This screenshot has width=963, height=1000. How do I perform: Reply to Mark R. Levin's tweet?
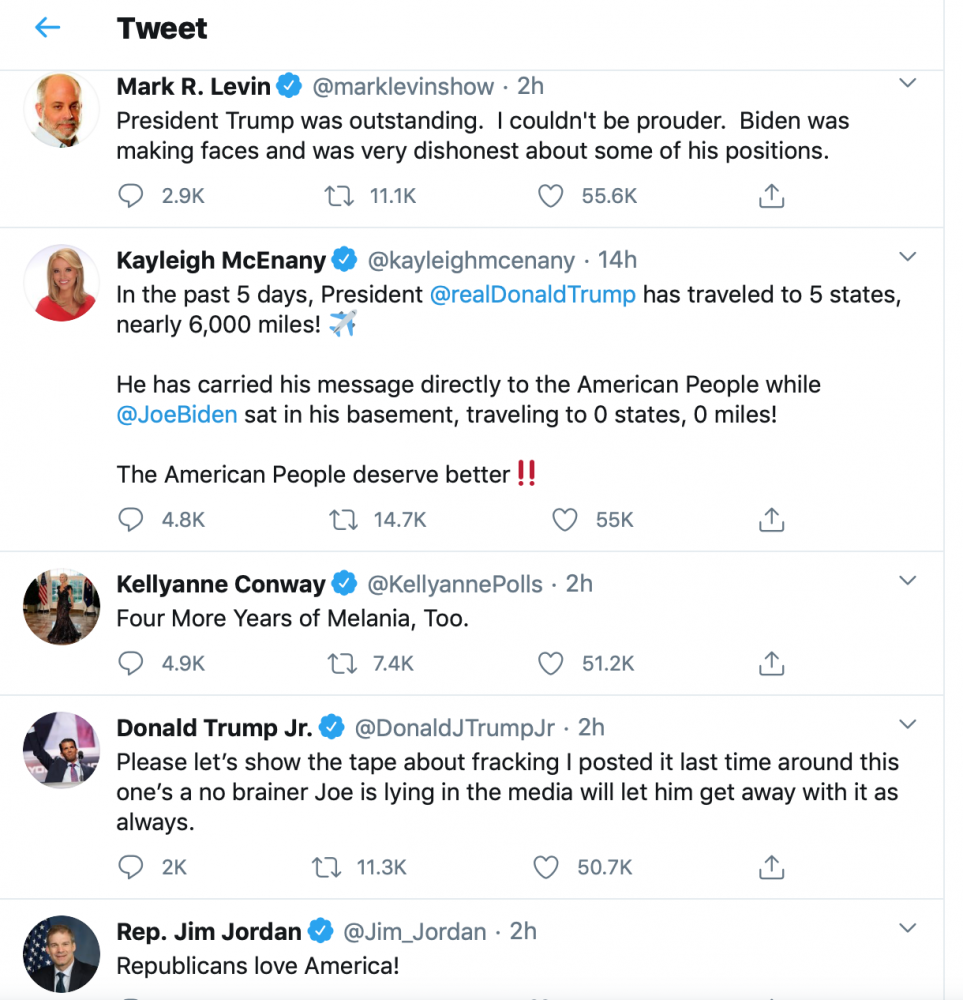coord(131,196)
